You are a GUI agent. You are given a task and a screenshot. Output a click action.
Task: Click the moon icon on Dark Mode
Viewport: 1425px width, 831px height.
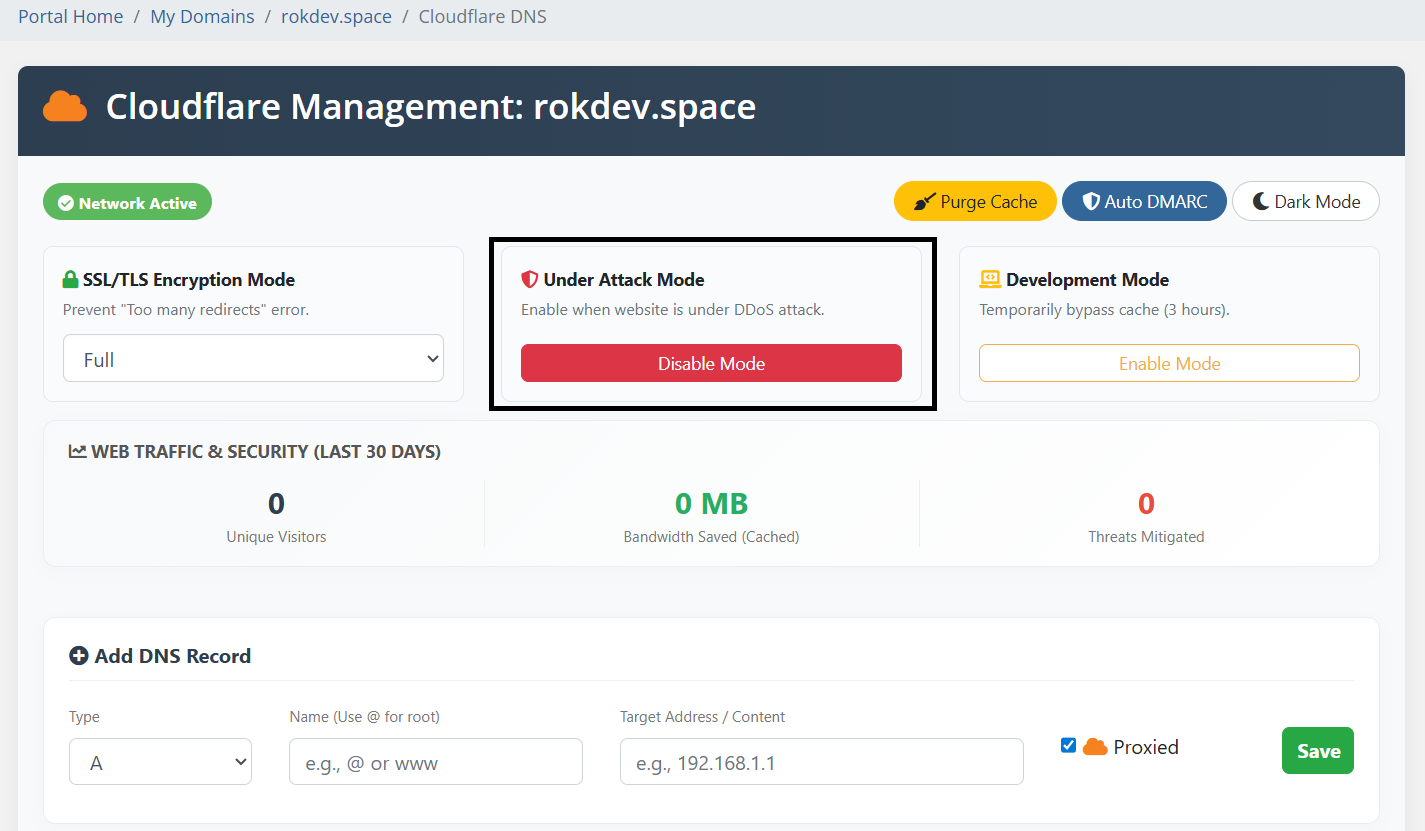[x=1259, y=201]
